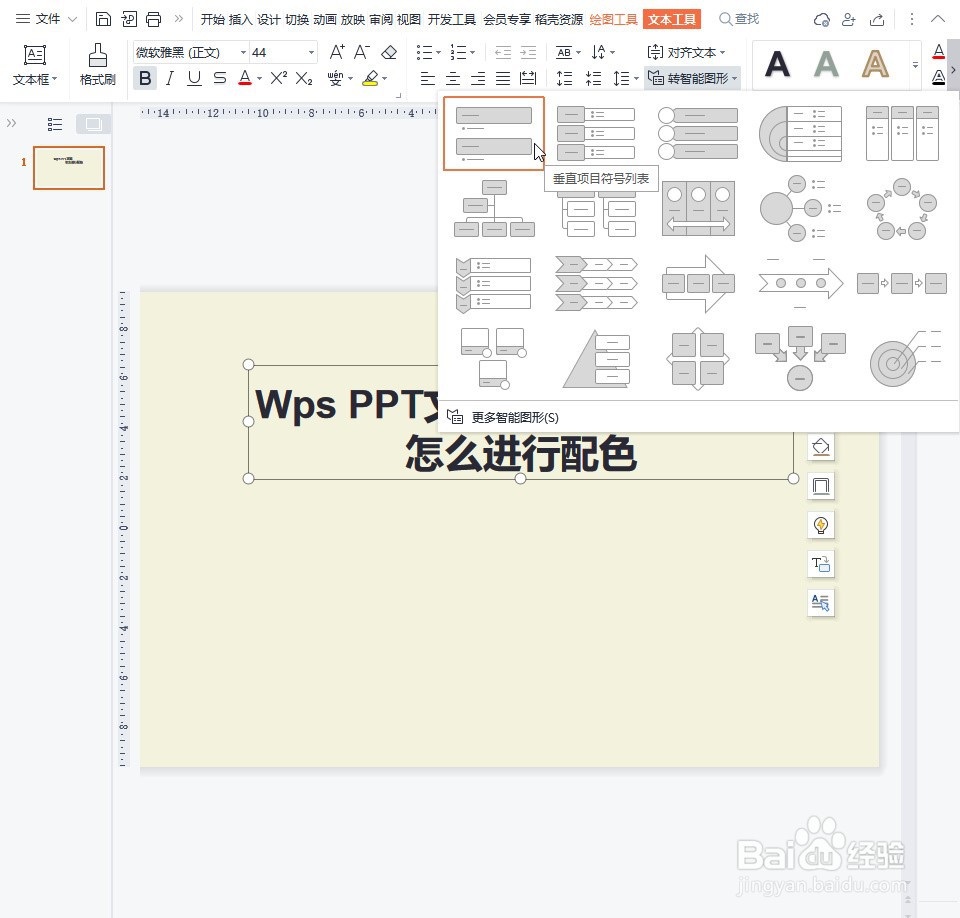The image size is (960, 918).
Task: Click the distributed alignment icon
Action: coord(528,78)
